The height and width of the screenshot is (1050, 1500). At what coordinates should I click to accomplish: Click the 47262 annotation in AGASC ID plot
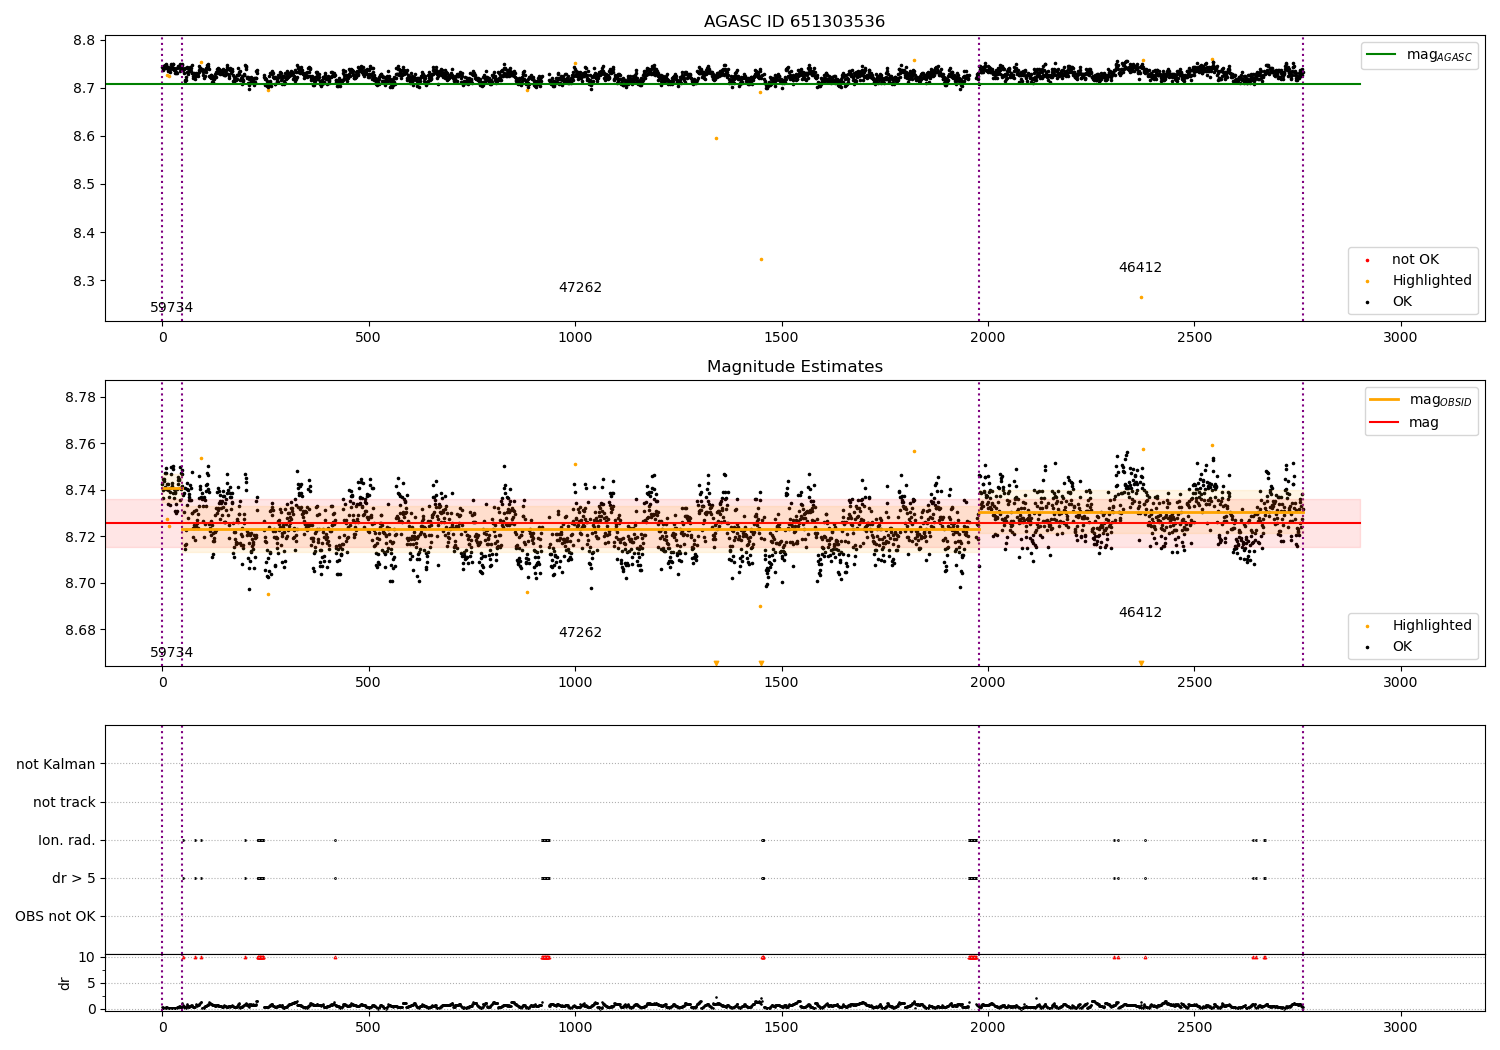point(580,288)
